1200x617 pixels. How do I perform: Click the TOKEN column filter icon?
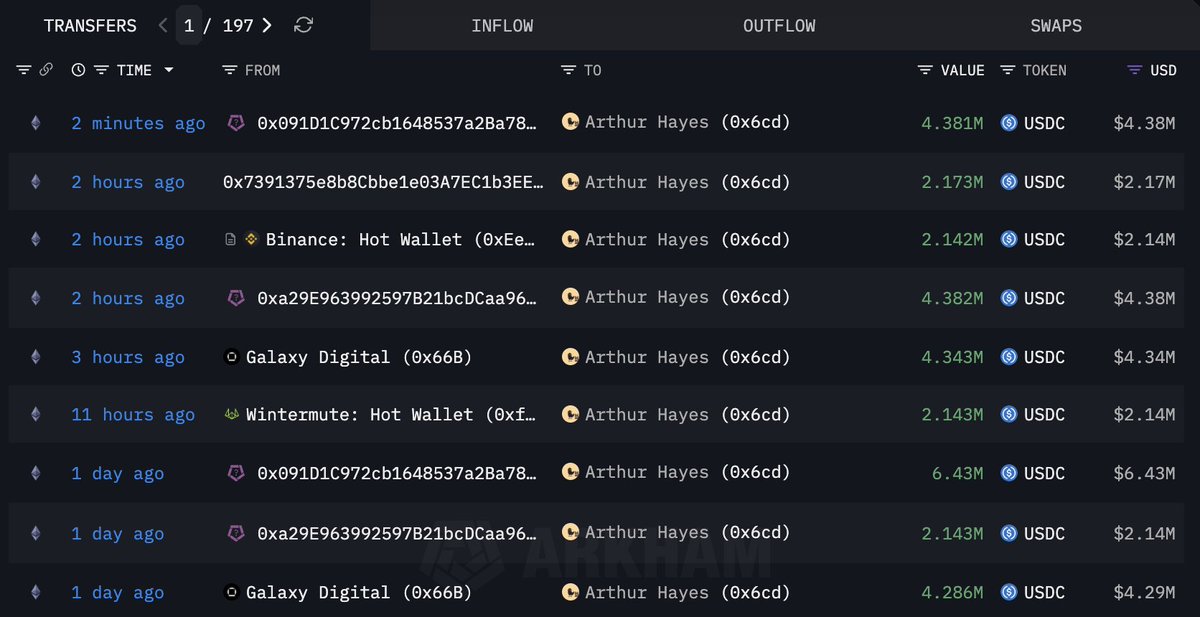[1007, 70]
